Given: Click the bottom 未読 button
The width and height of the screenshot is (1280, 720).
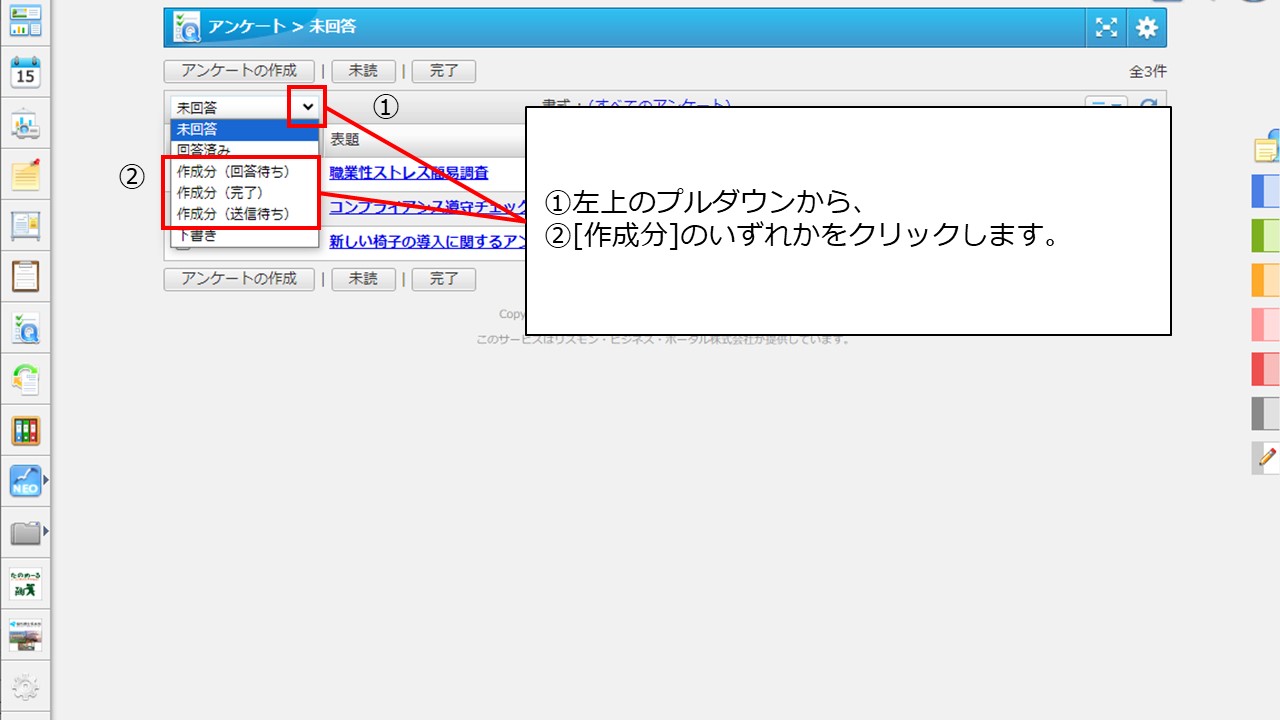Looking at the screenshot, I should tap(364, 279).
